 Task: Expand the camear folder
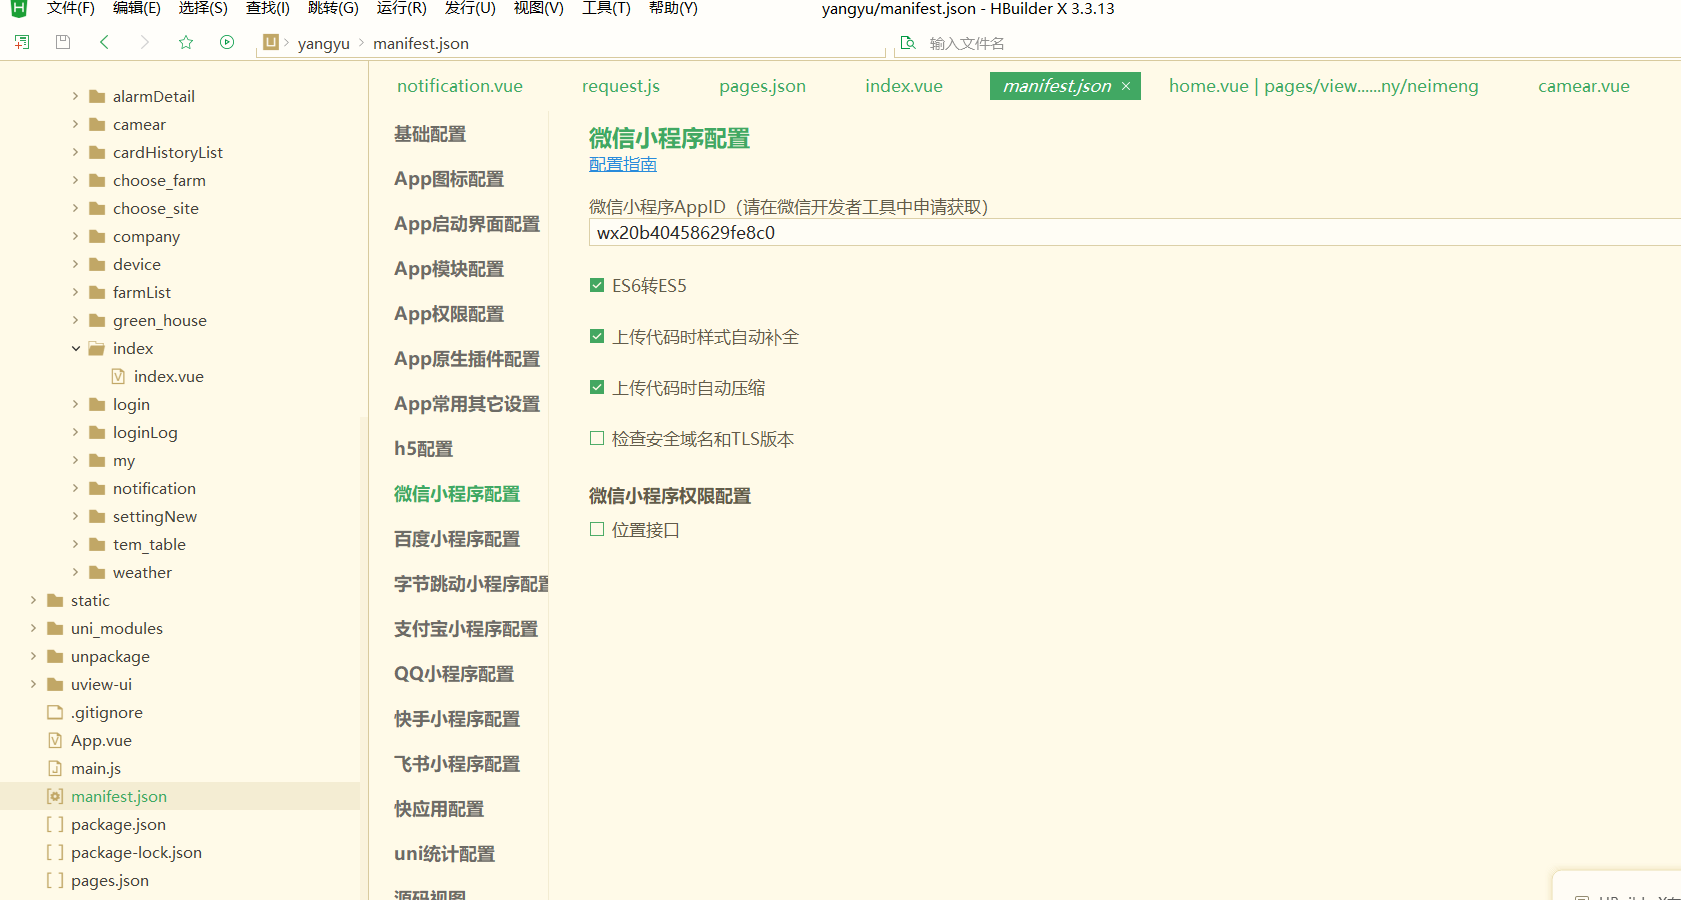[x=76, y=124]
